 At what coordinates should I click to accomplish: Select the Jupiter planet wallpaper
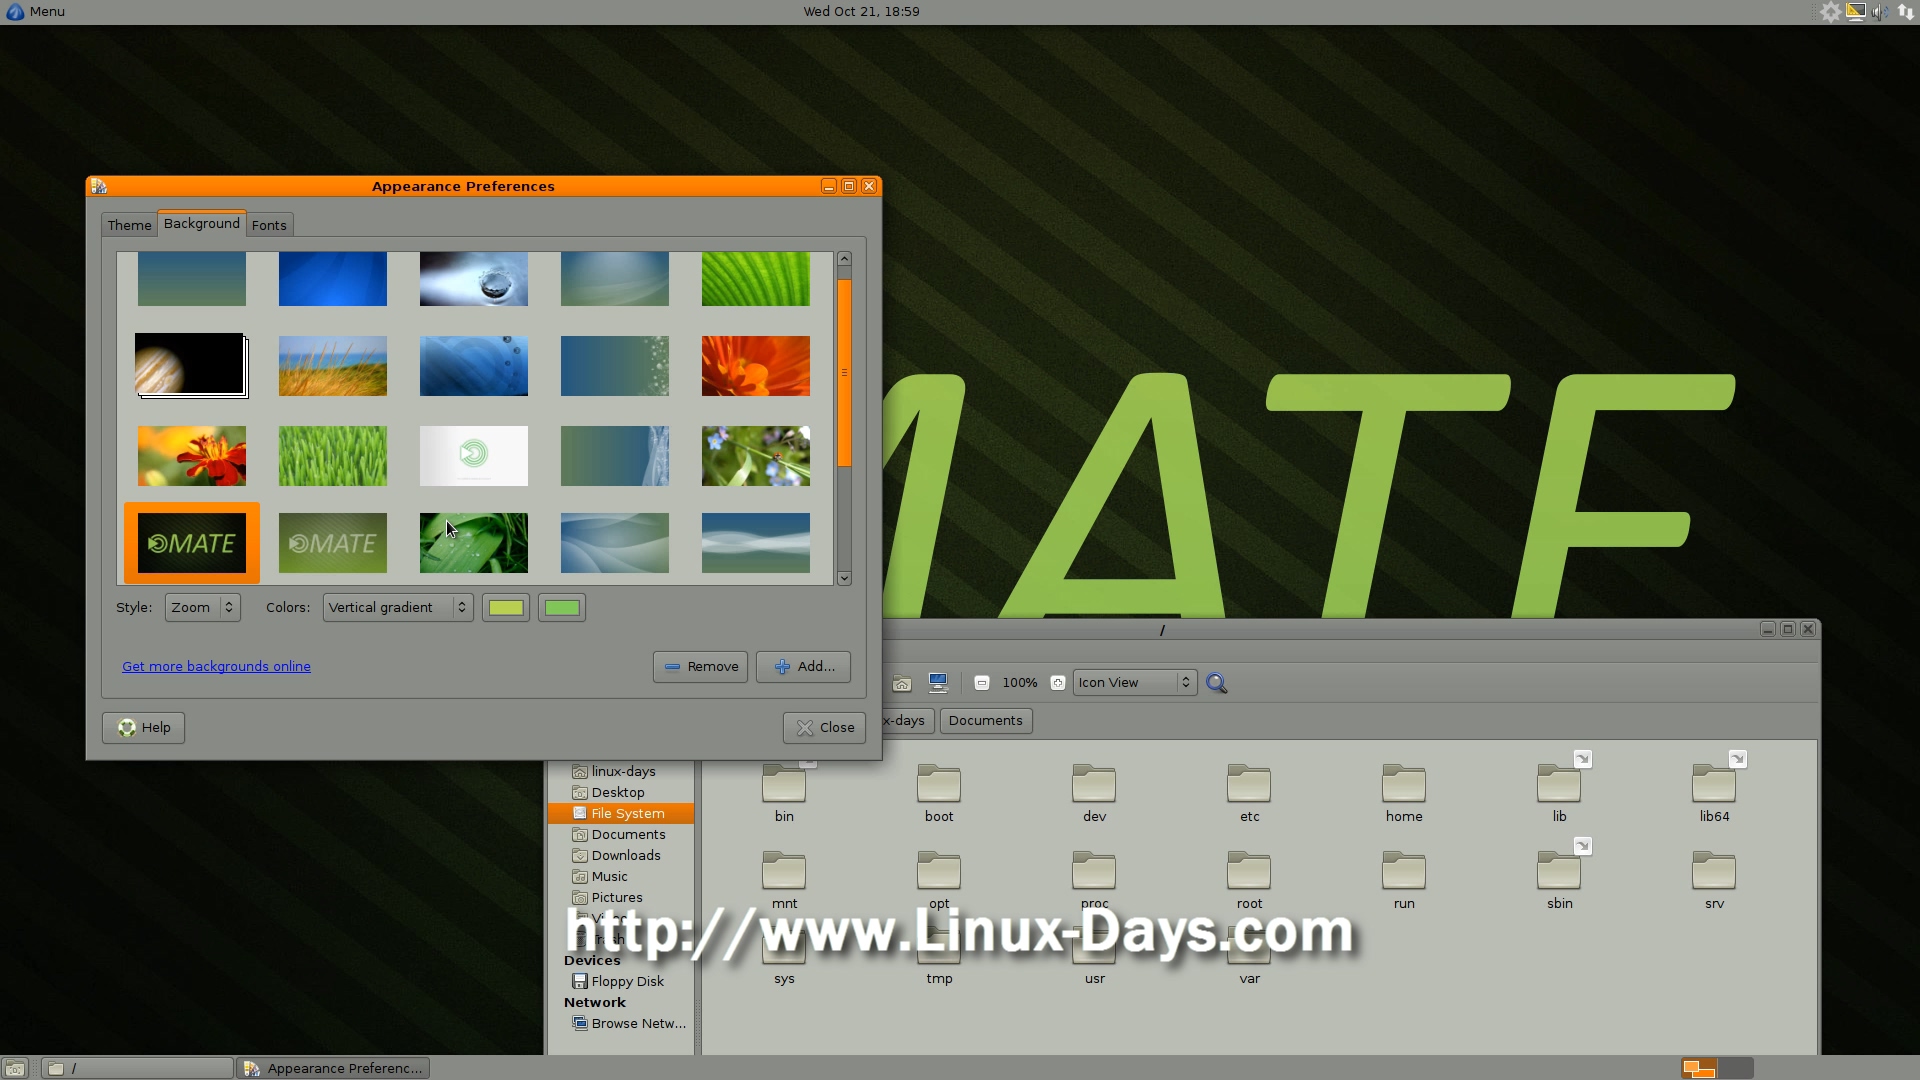pos(190,364)
